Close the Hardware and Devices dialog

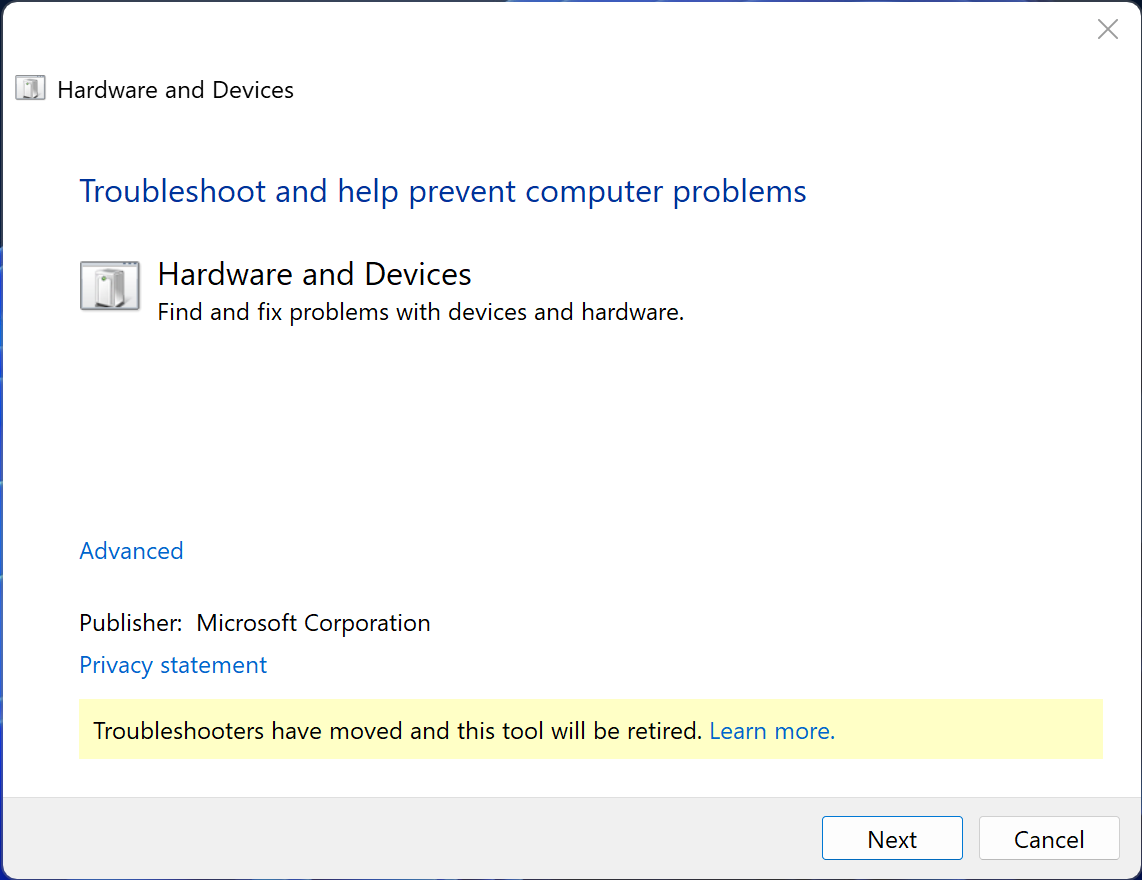pyautogui.click(x=1107, y=29)
